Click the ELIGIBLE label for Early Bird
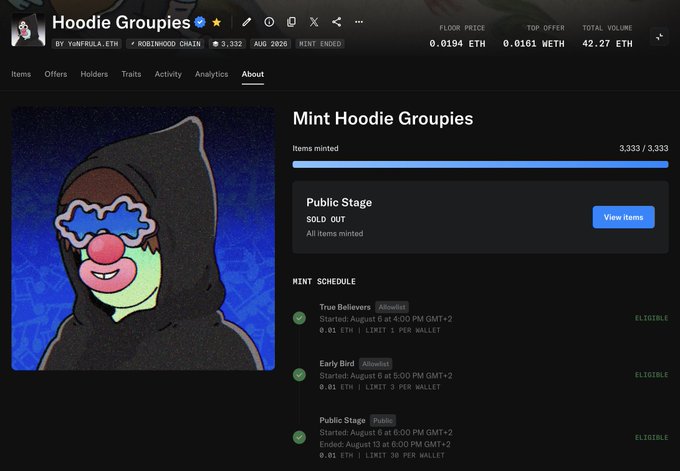This screenshot has width=680, height=471. [651, 375]
